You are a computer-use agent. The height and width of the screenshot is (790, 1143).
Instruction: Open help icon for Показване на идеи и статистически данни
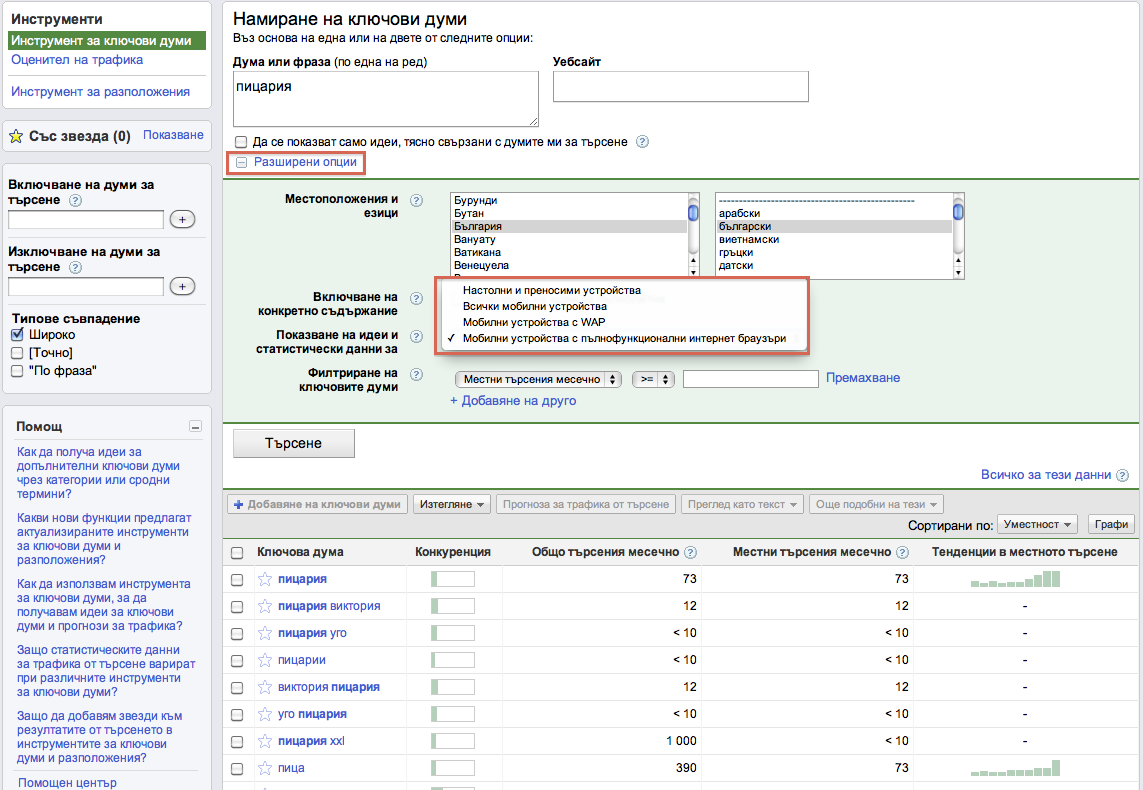416,336
